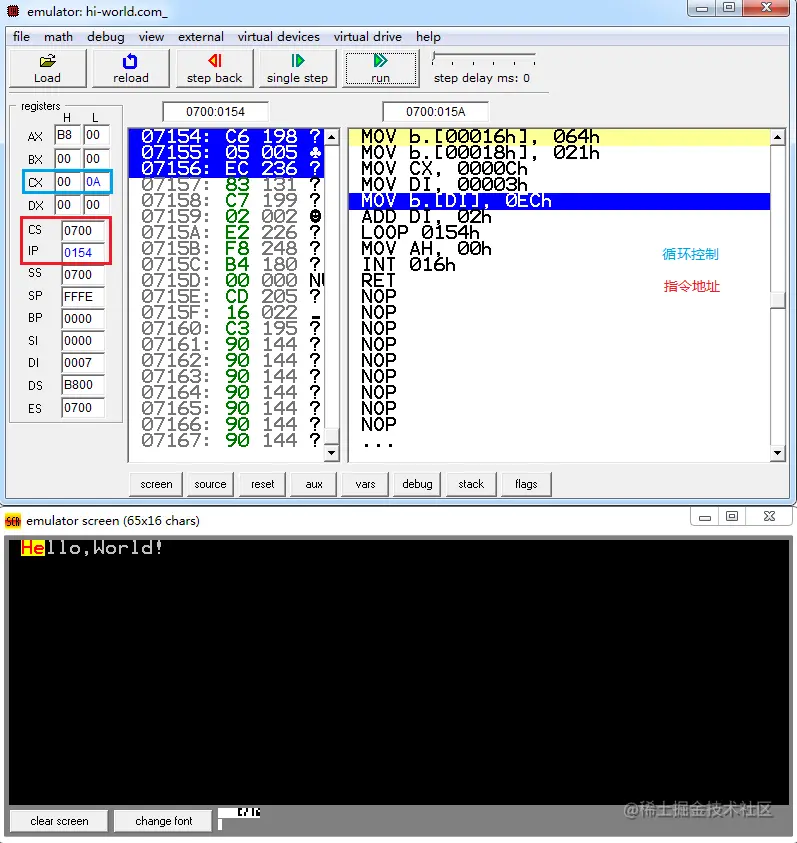Click the ES register field

point(83,408)
